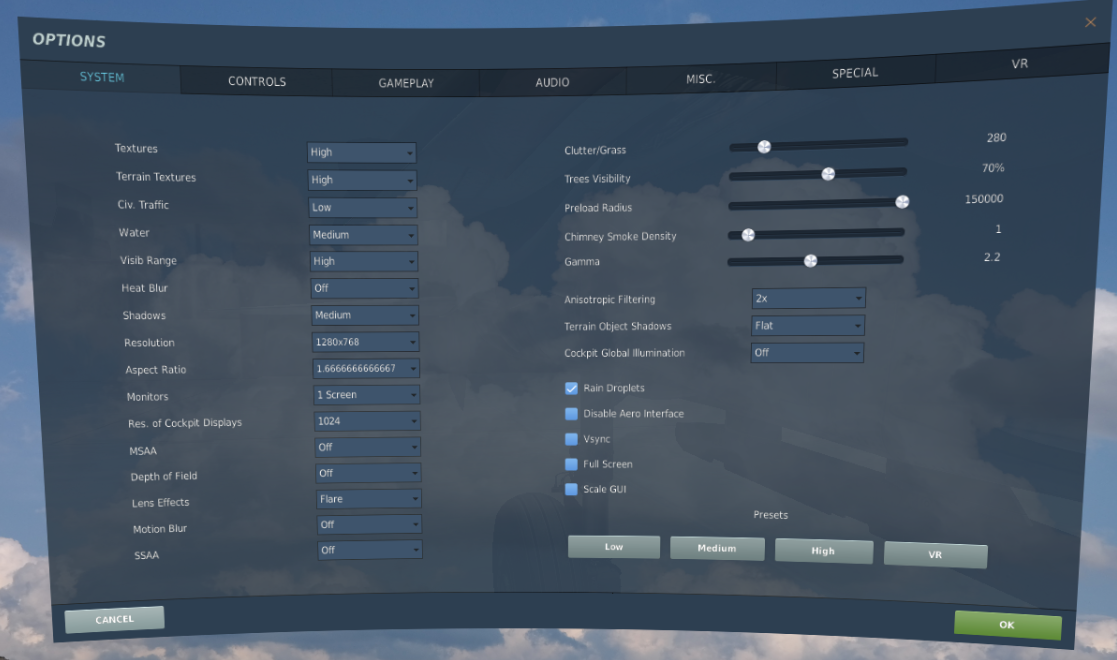Expand the Terrain Object Shadows dropdown

click(808, 326)
